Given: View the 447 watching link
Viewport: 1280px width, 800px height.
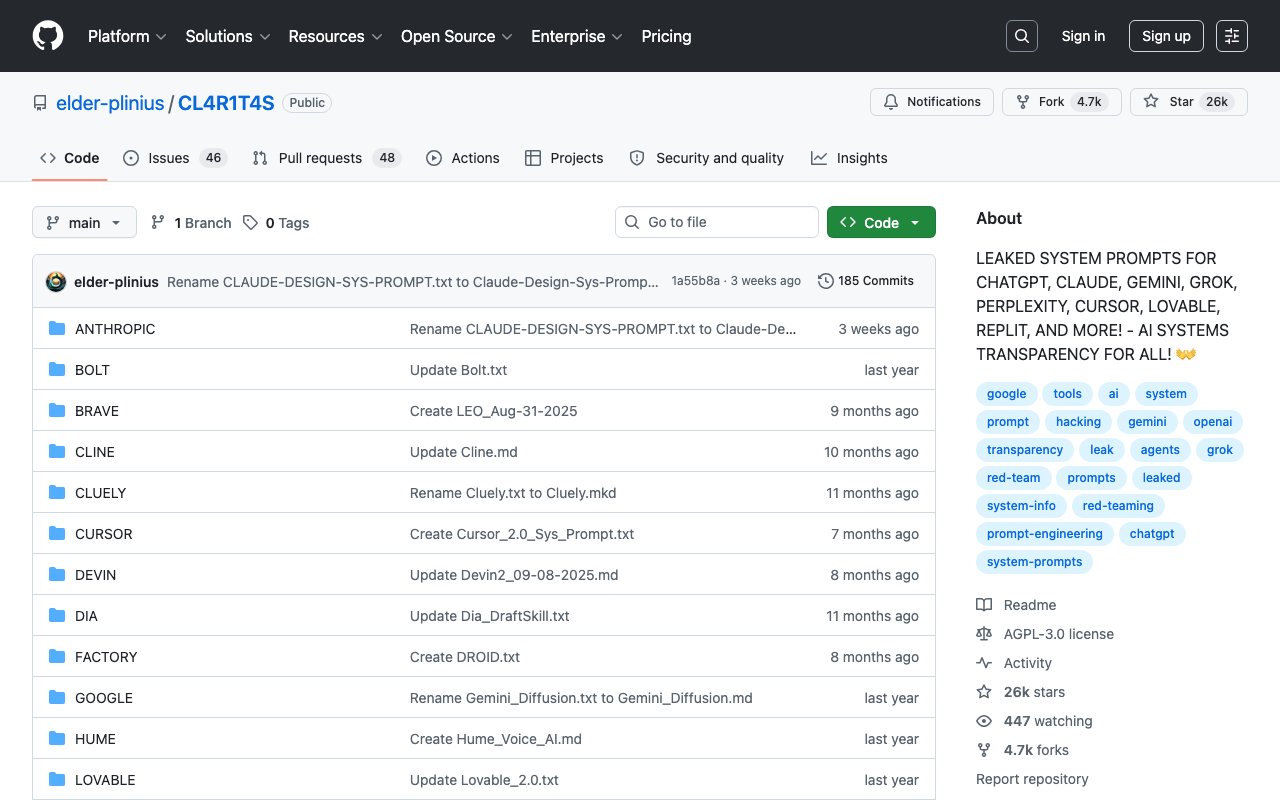Looking at the screenshot, I should 1034,721.
